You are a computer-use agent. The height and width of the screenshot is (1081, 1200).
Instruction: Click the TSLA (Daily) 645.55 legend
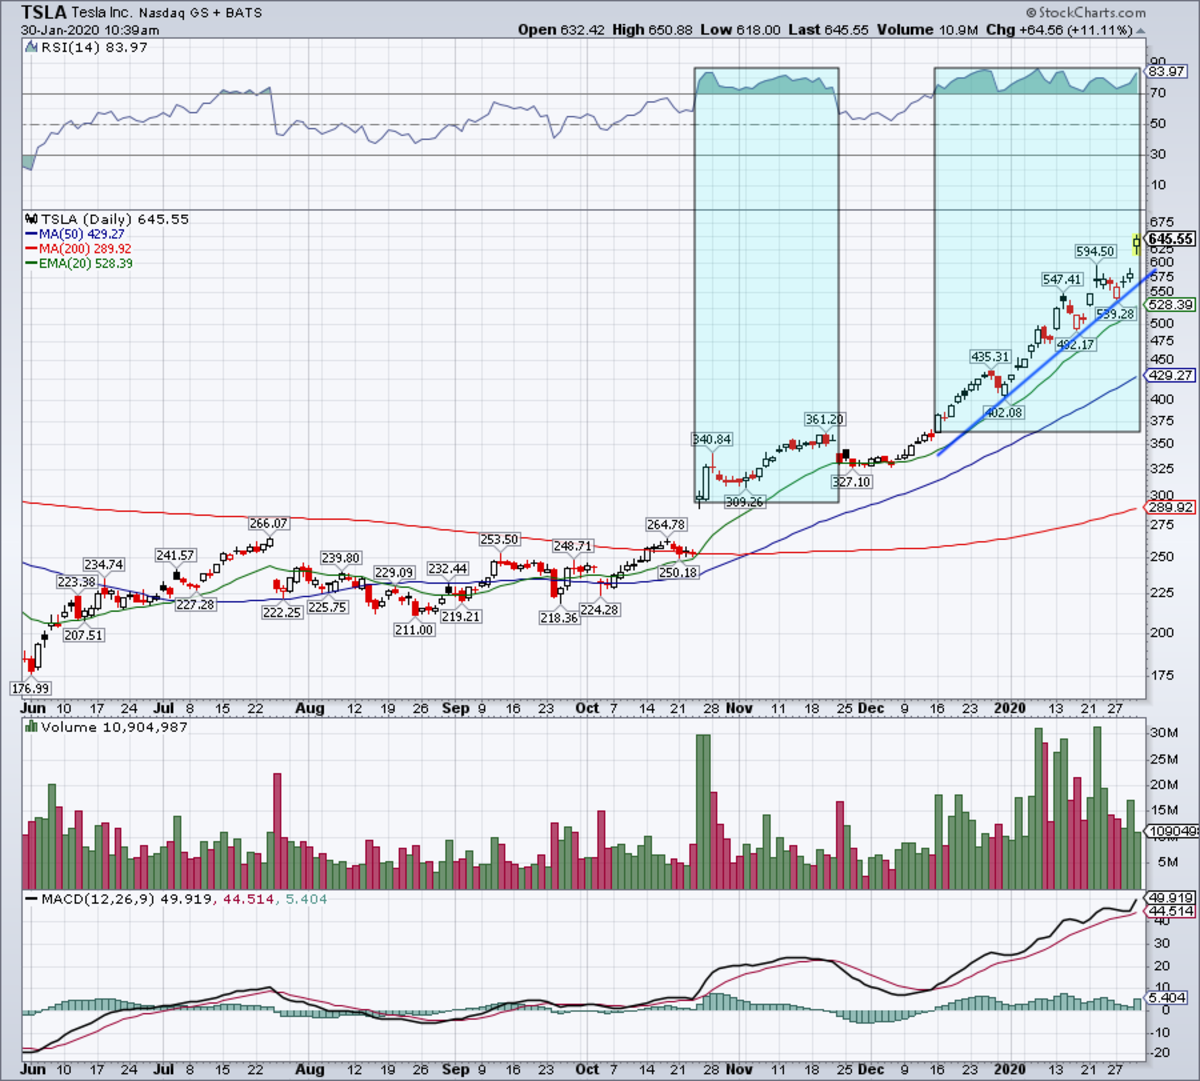coord(113,219)
